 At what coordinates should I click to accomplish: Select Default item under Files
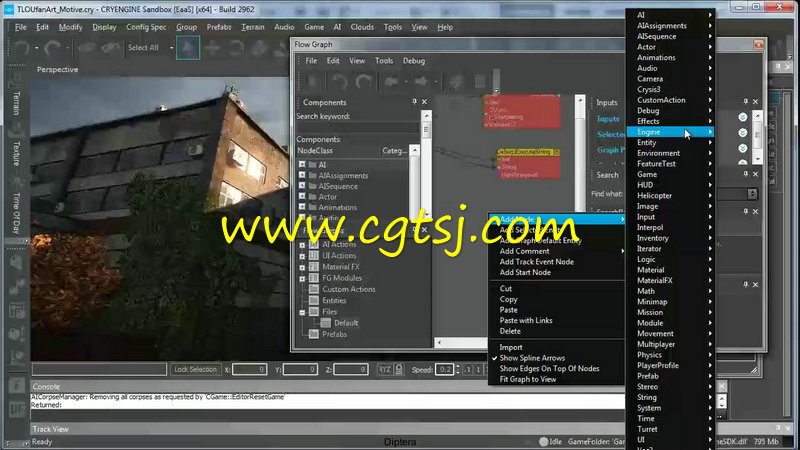tap(346, 323)
